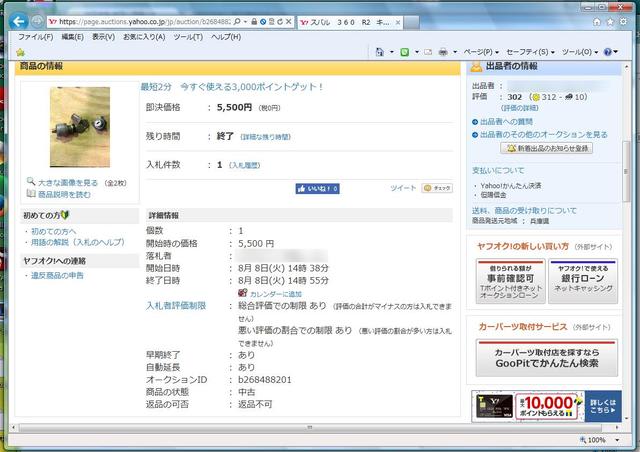The width and height of the screenshot is (640, 452).
Task: Click the printer icon in toolbar
Action: [x=442, y=52]
